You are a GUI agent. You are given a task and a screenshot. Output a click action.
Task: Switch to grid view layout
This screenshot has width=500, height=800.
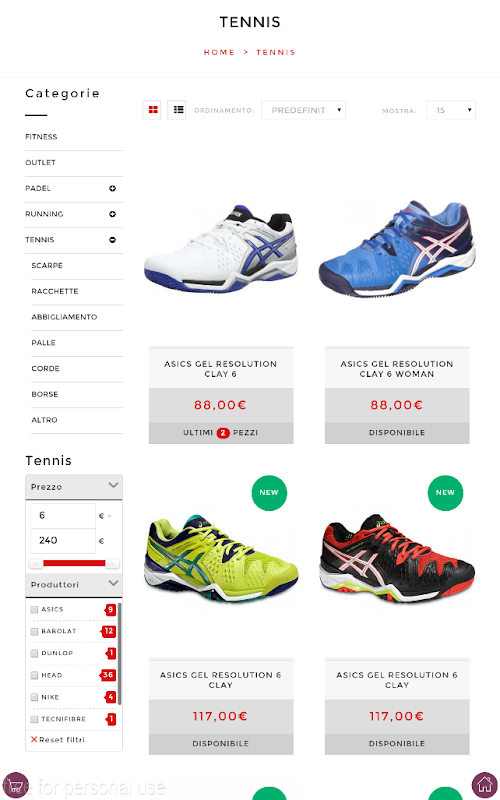153,110
